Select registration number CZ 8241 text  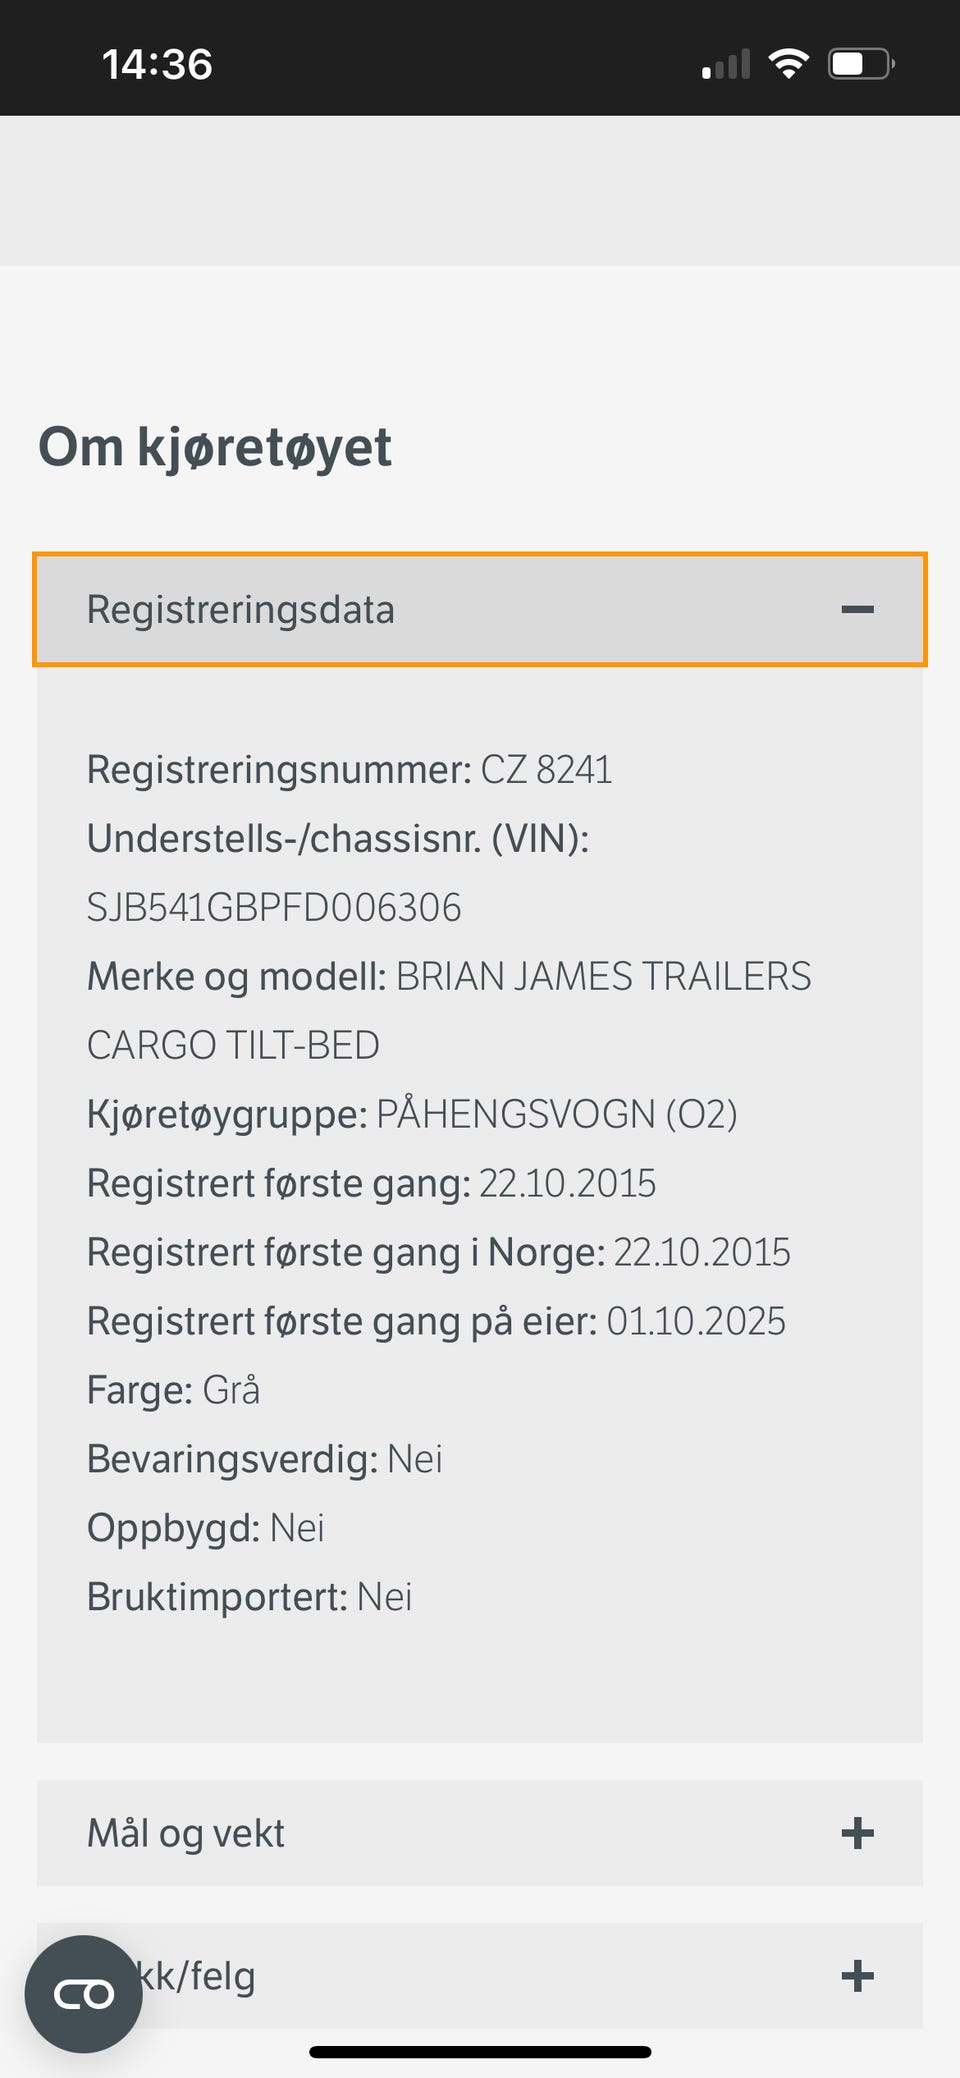click(546, 770)
